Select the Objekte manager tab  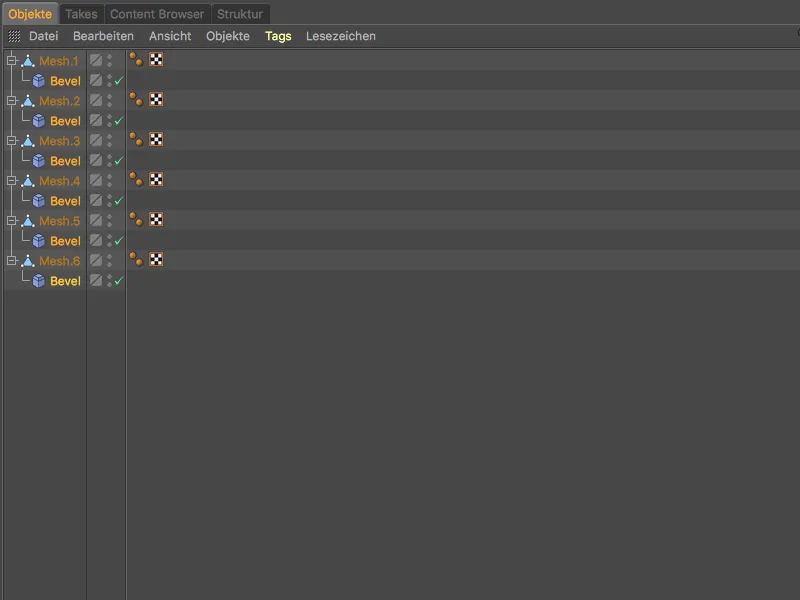point(30,14)
